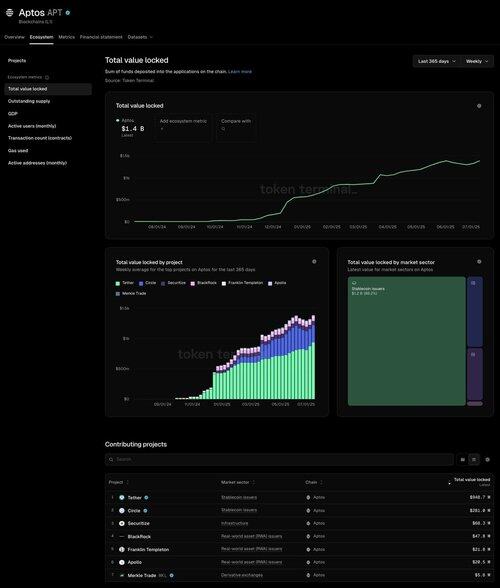This screenshot has width=500, height=588.
Task: Click the search magnifier icon in the projects search
Action: pyautogui.click(x=111, y=459)
